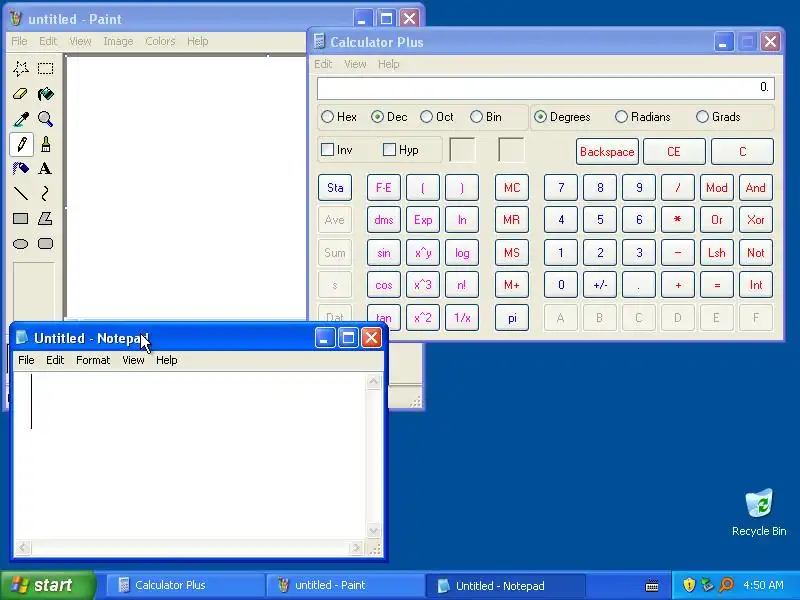Select the Rectangle shape tool
The height and width of the screenshot is (600, 800).
[21, 219]
